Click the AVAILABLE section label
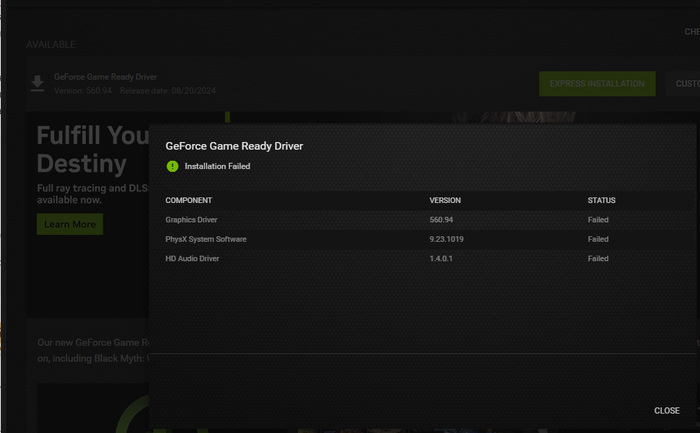This screenshot has height=433, width=700. pyautogui.click(x=50, y=45)
